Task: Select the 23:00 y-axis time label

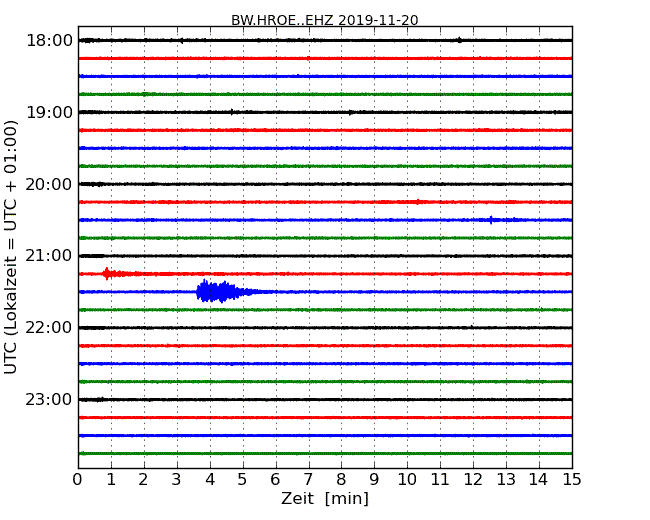Action: click(x=49, y=399)
